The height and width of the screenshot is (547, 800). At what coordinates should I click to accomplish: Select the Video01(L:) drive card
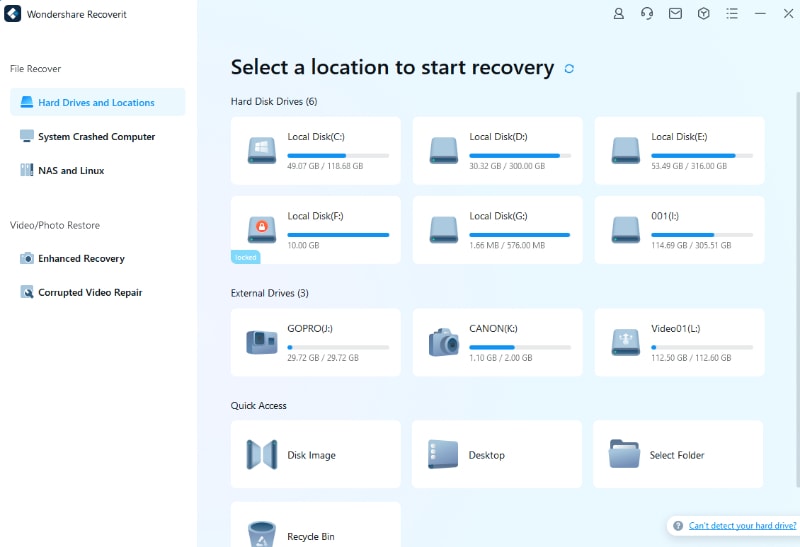point(679,342)
